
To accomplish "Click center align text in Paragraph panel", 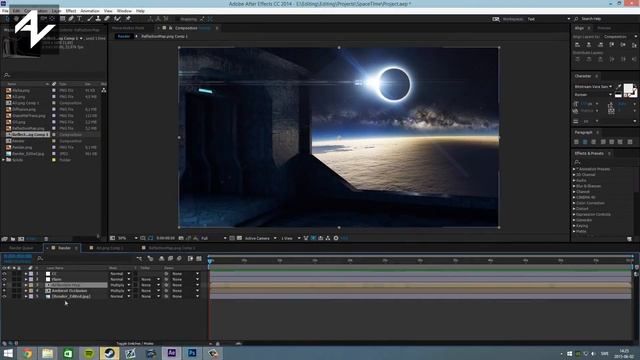I will 585,142.
